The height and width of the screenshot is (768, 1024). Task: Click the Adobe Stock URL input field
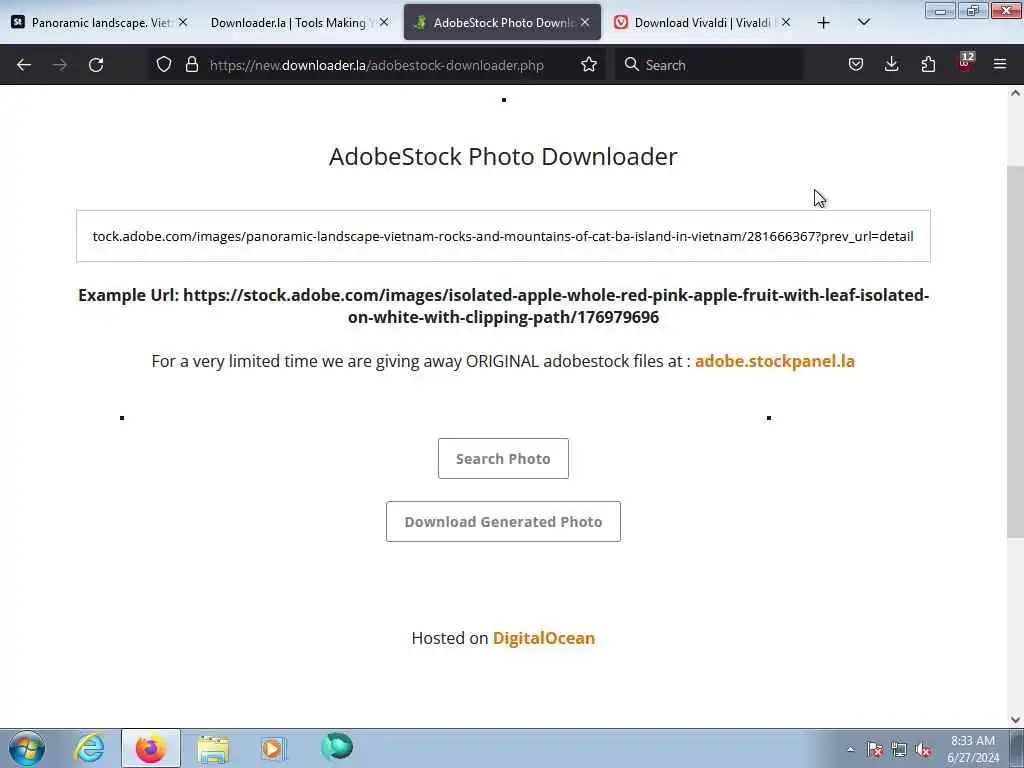pyautogui.click(x=503, y=236)
